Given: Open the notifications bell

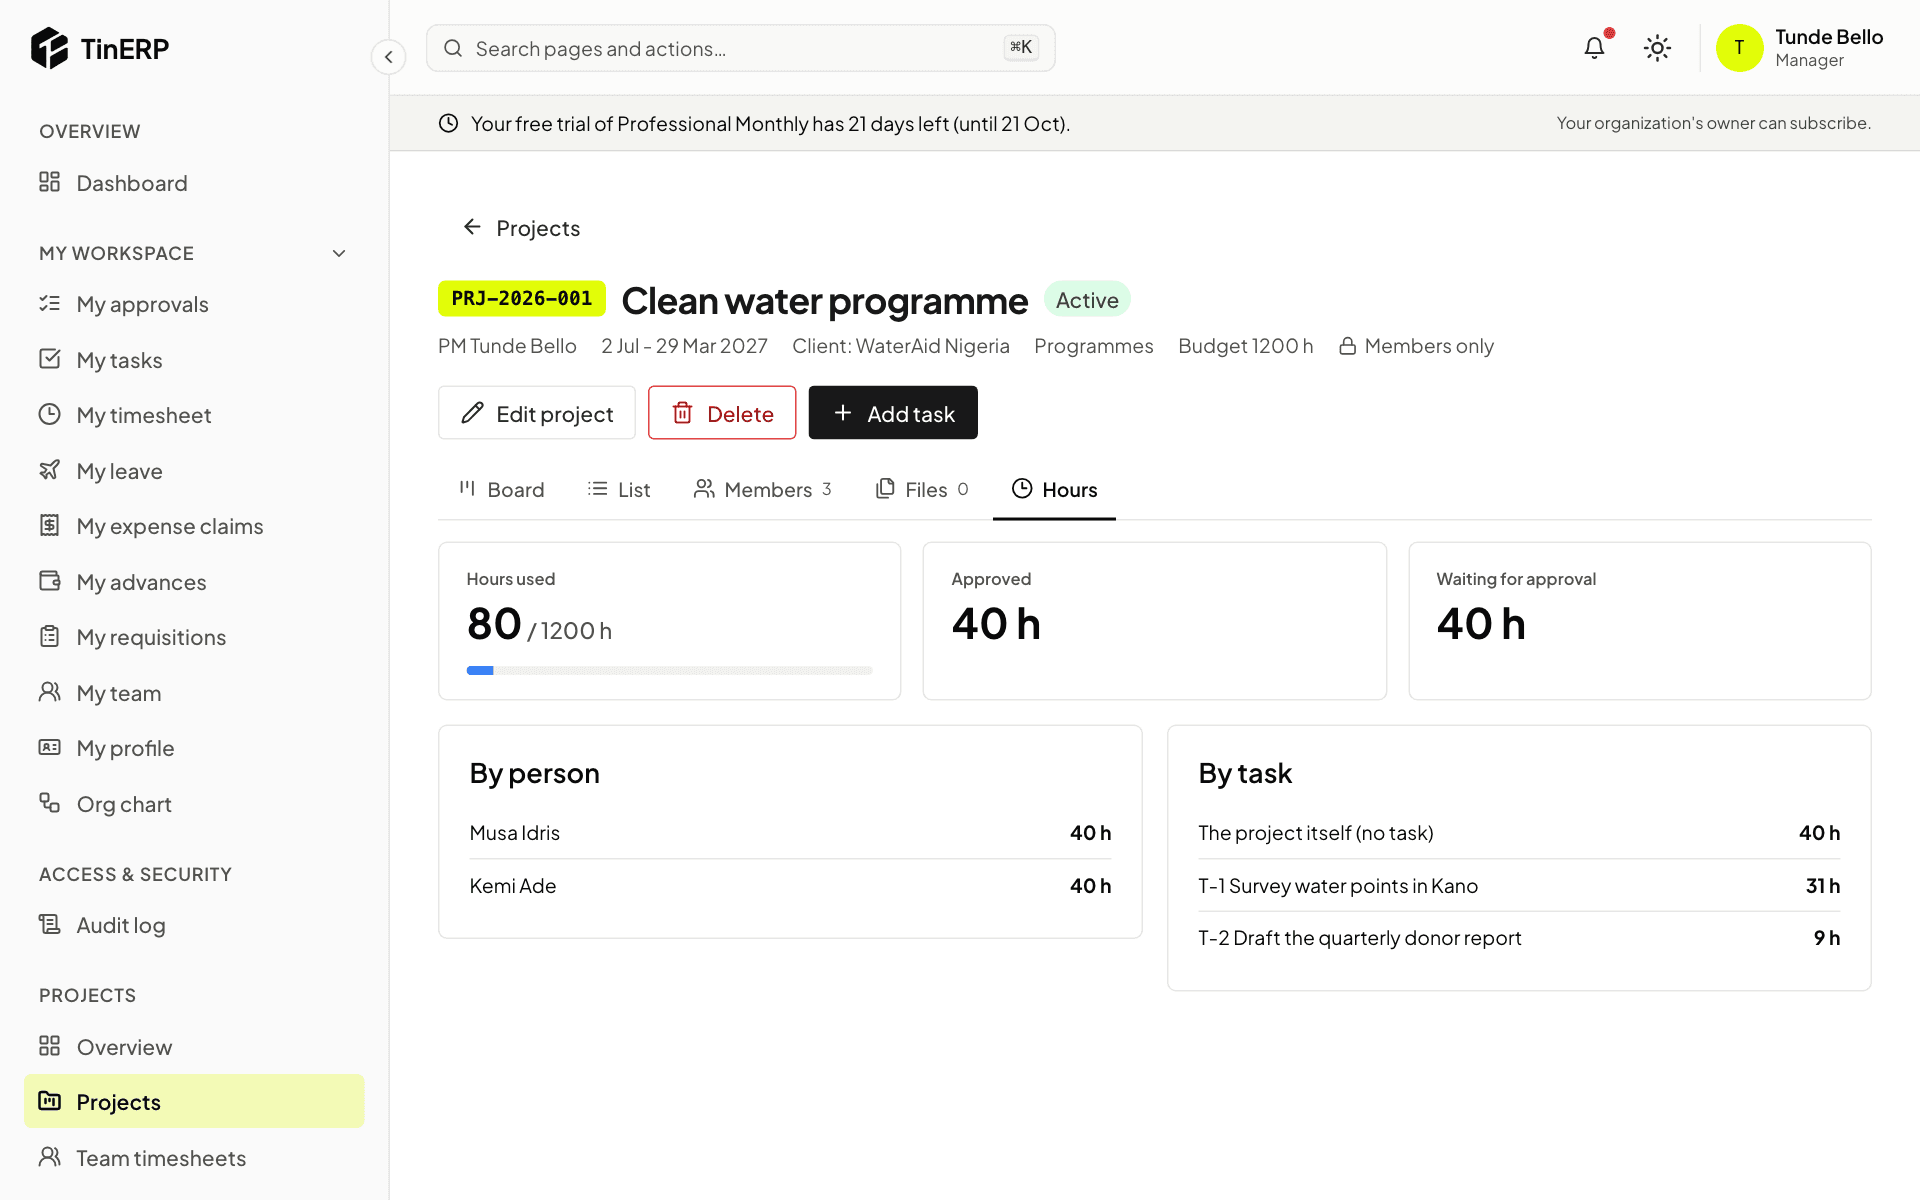Looking at the screenshot, I should pyautogui.click(x=1594, y=48).
